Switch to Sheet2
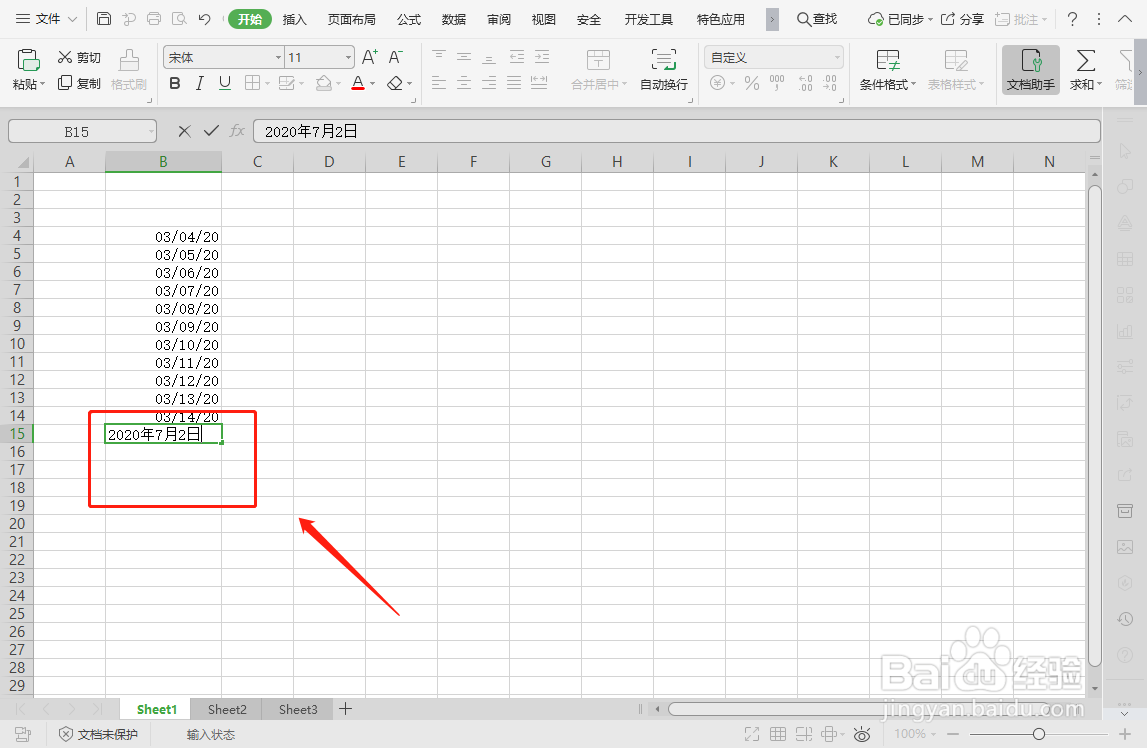This screenshot has width=1147, height=748. tap(226, 709)
